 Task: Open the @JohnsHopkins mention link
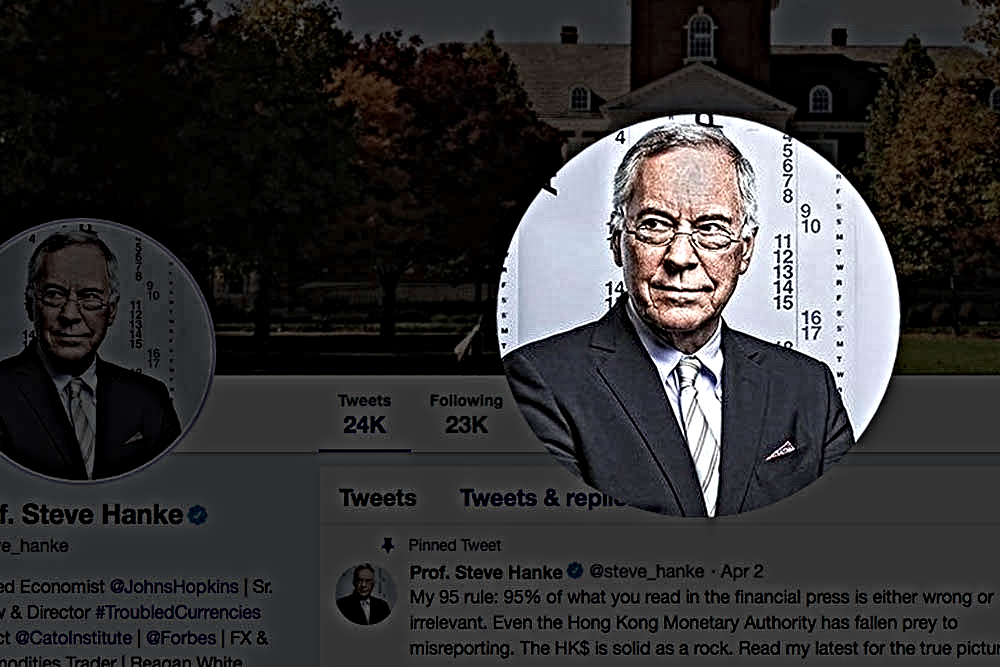[x=174, y=586]
